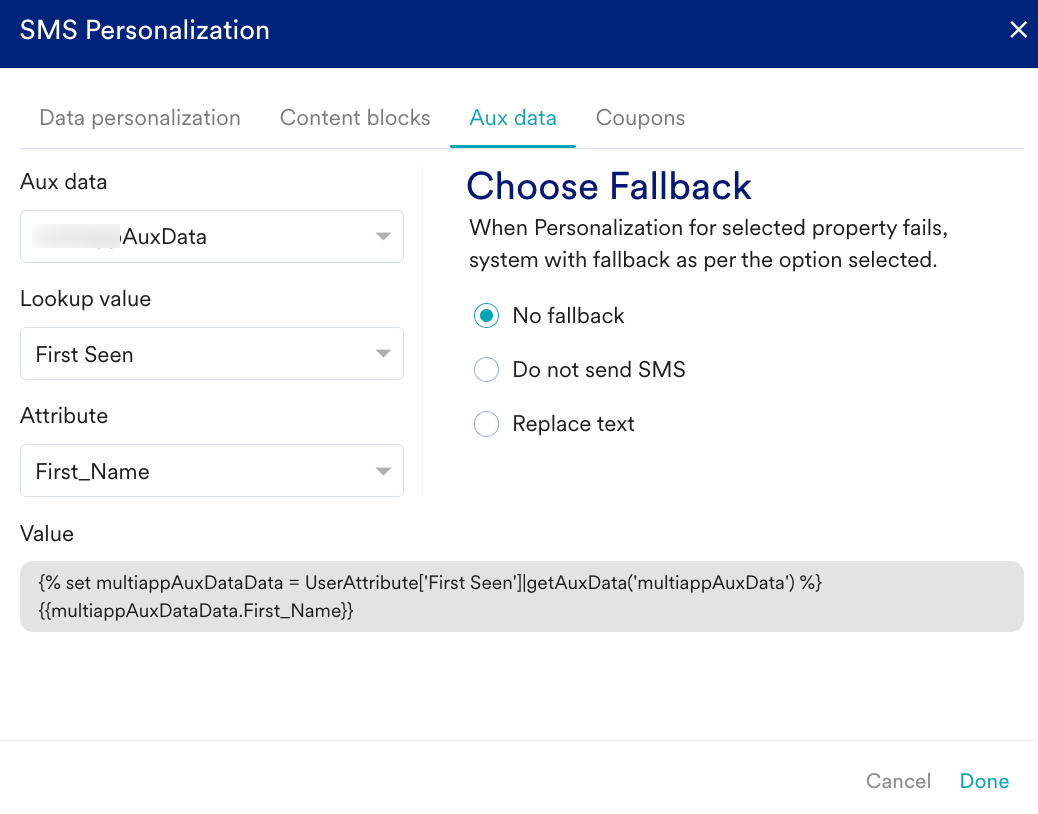Image resolution: width=1038 pixels, height=814 pixels.
Task: Click the Value code snippet box
Action: pos(521,596)
